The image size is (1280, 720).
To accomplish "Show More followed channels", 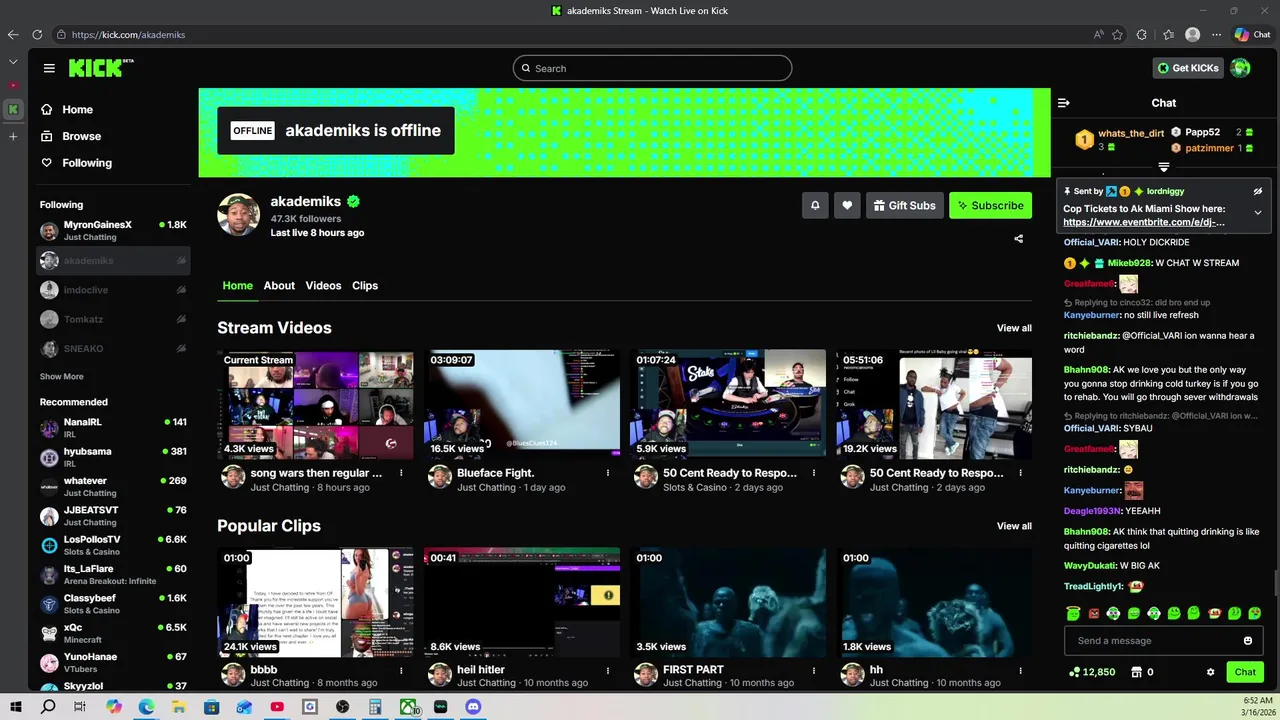I will [x=62, y=377].
